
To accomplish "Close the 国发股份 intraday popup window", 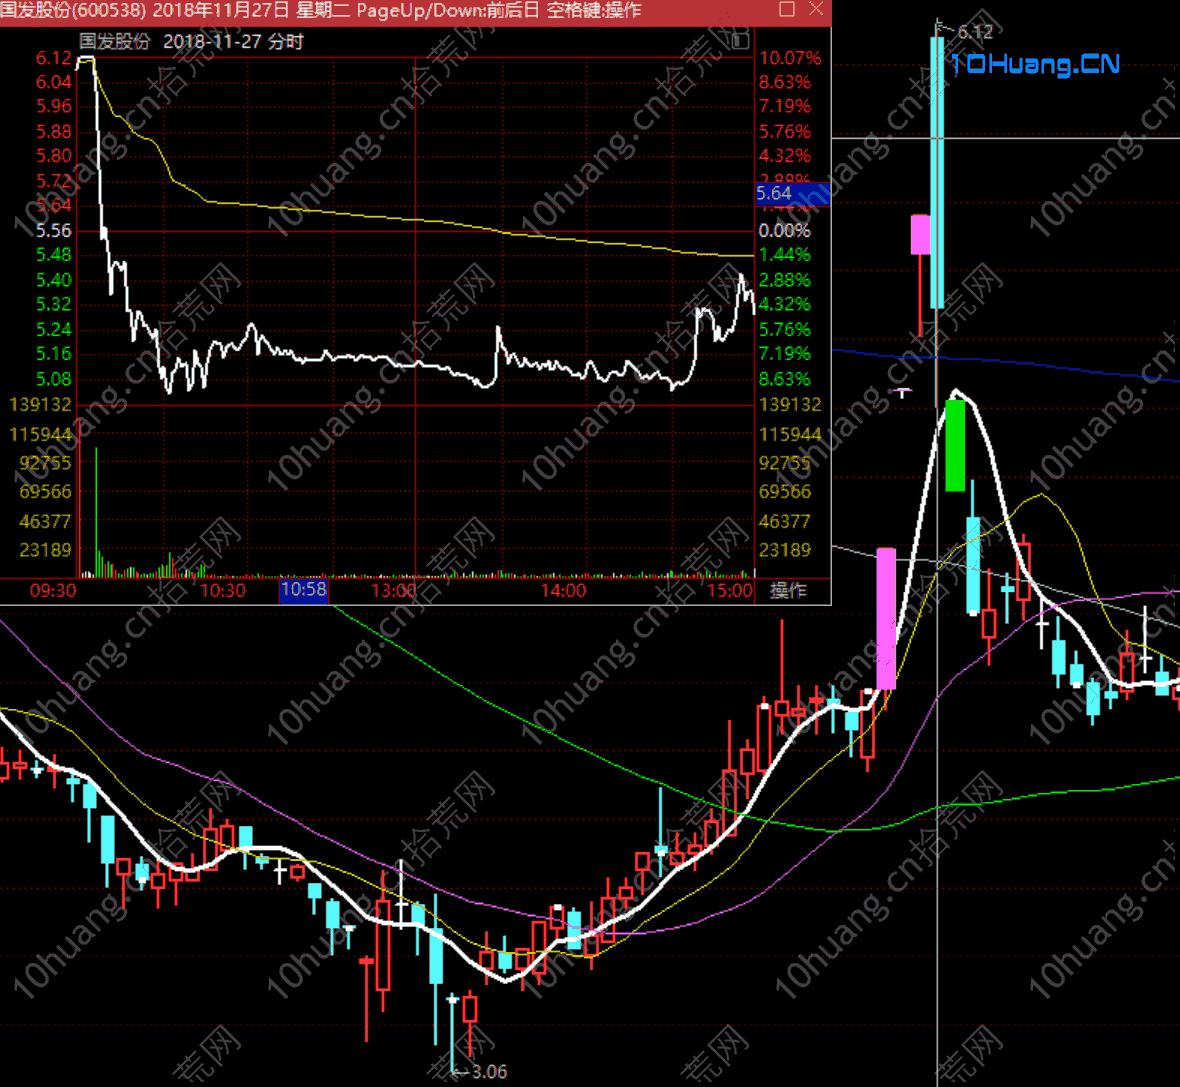I will [816, 9].
